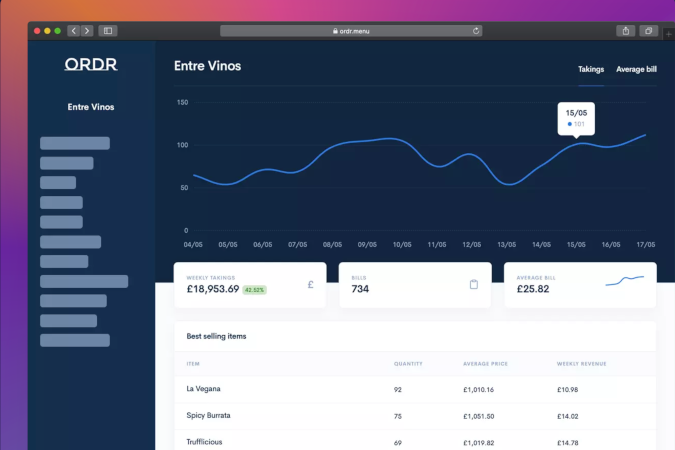Click the 42.52% green badge
The image size is (675, 450).
pos(254,290)
